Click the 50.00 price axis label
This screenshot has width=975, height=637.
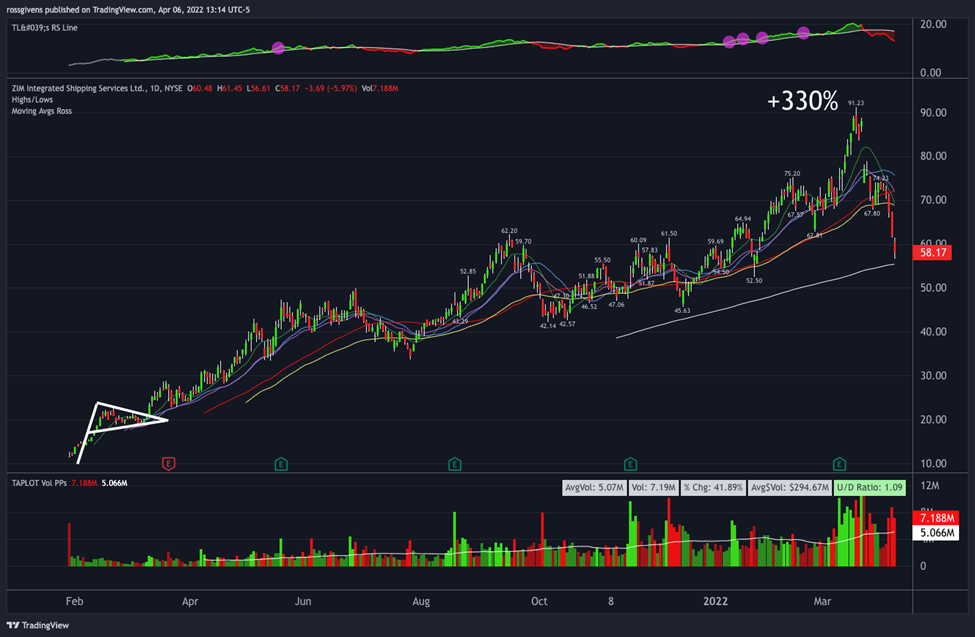(933, 288)
